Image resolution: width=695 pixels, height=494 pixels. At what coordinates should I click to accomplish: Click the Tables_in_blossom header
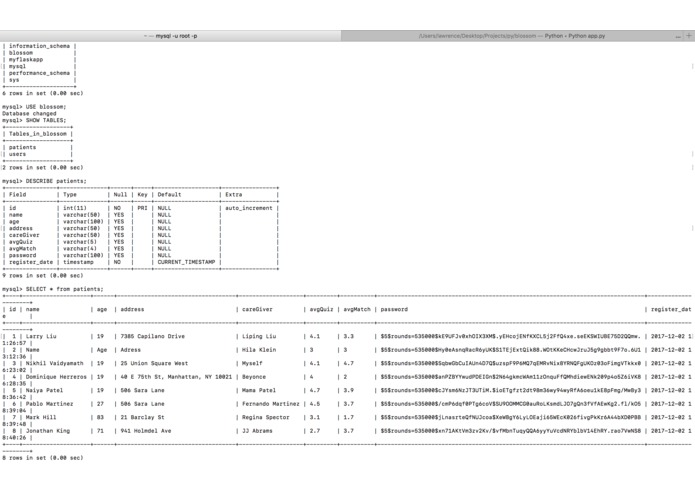(38, 134)
